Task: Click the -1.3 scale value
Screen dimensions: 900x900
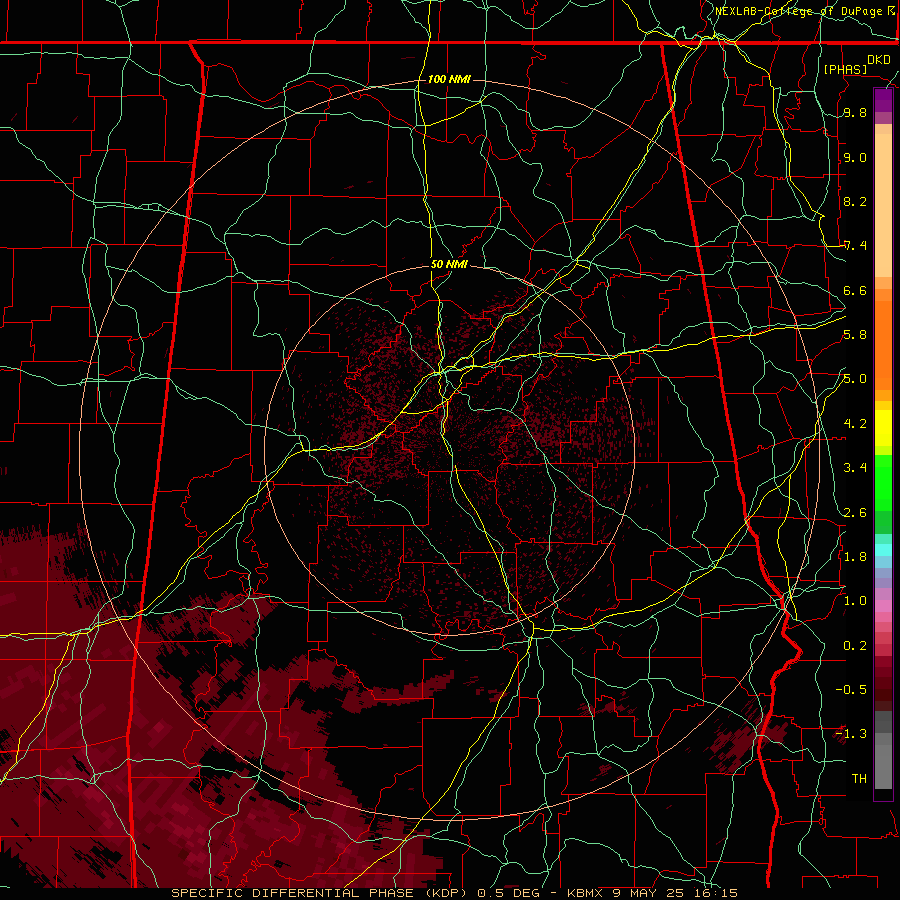Action: pos(851,734)
